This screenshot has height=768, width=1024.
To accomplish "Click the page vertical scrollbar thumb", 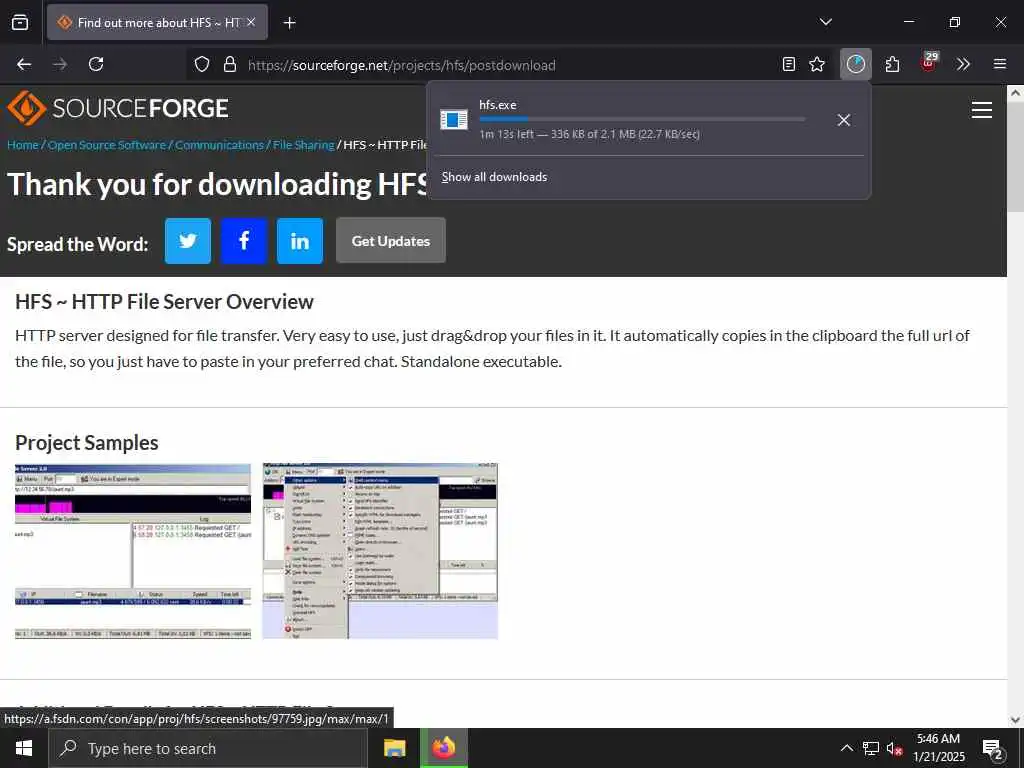I will [1016, 157].
